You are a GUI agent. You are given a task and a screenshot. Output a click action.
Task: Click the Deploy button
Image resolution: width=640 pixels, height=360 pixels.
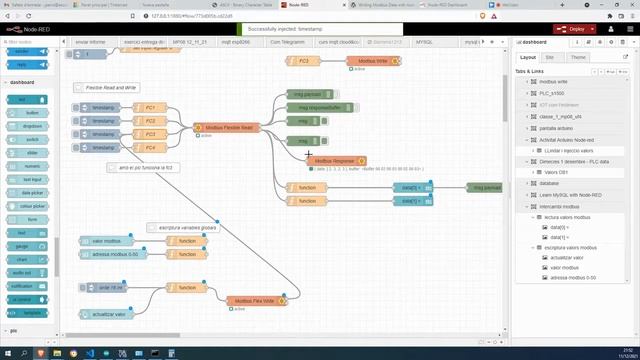(x=571, y=29)
